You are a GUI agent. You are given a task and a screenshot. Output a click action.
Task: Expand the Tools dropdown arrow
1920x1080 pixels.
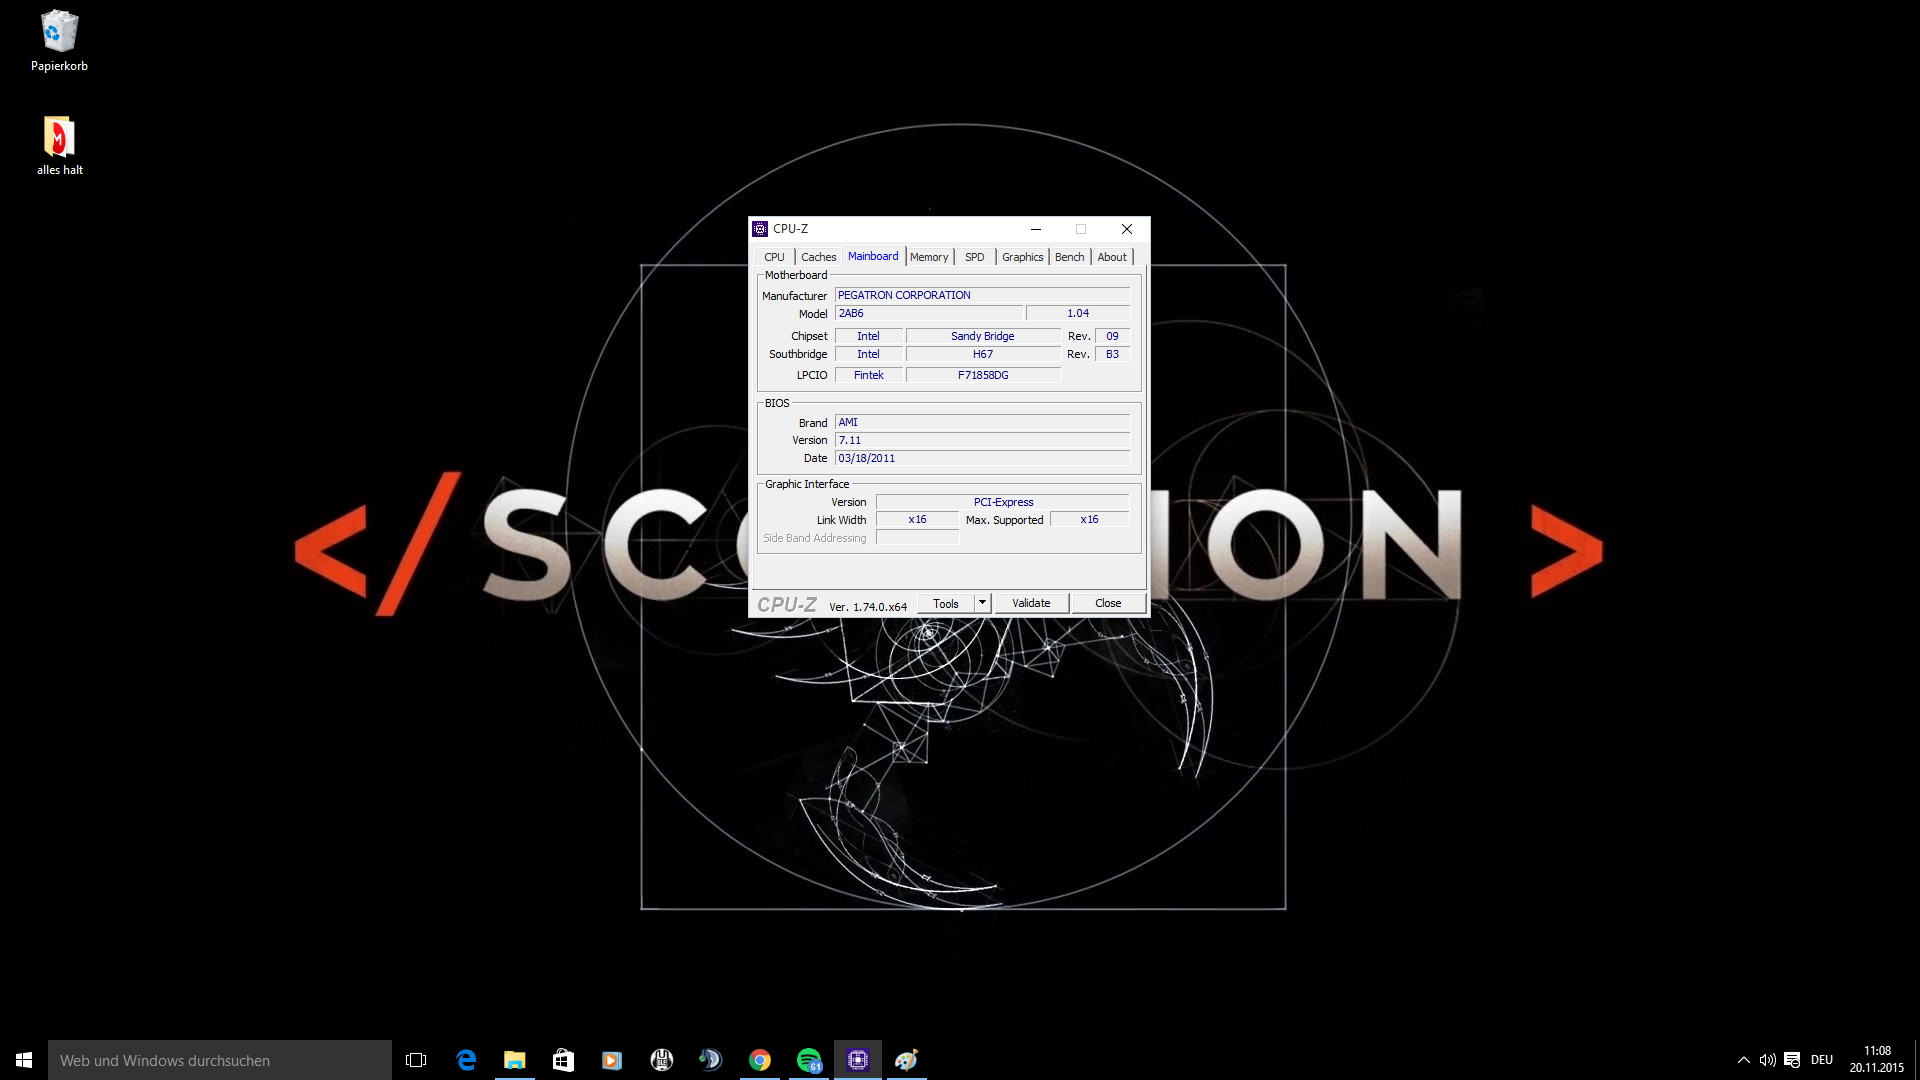click(982, 603)
